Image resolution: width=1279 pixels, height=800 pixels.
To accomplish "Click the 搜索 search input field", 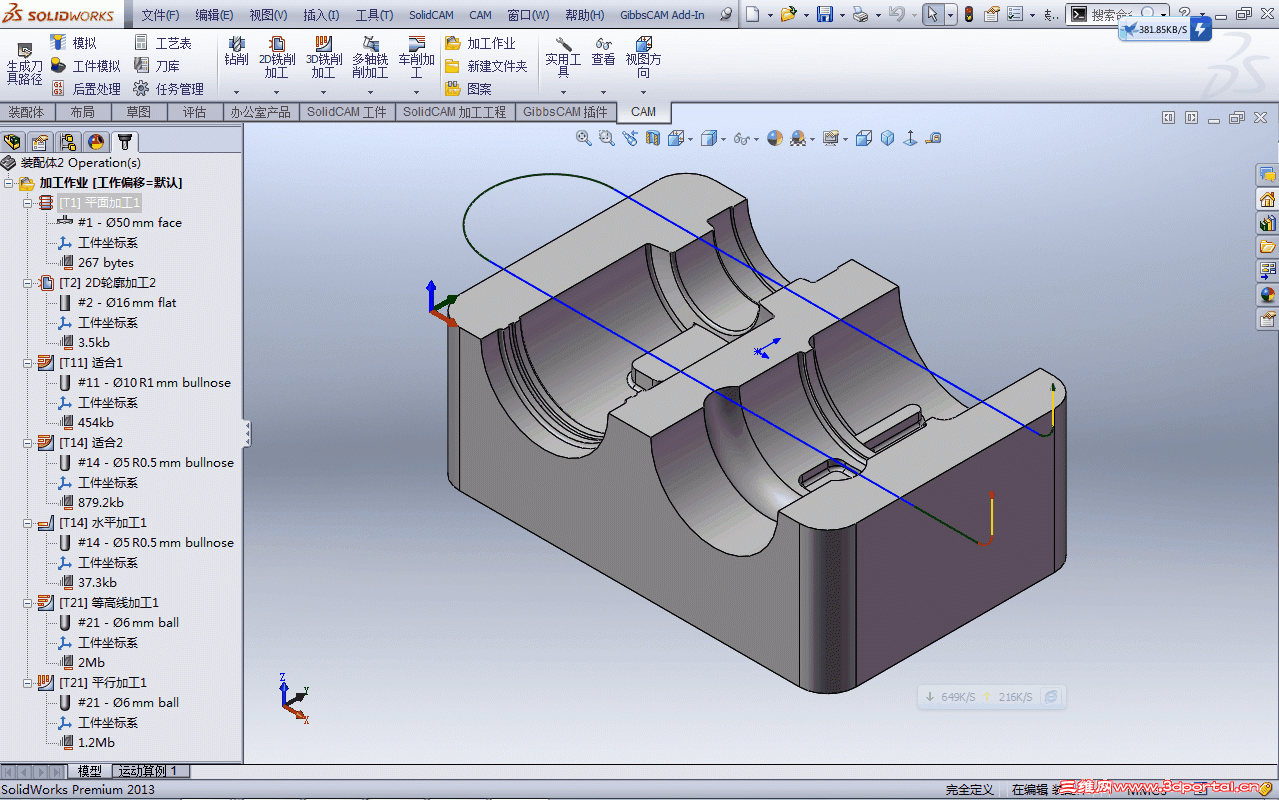I will 1111,15.
